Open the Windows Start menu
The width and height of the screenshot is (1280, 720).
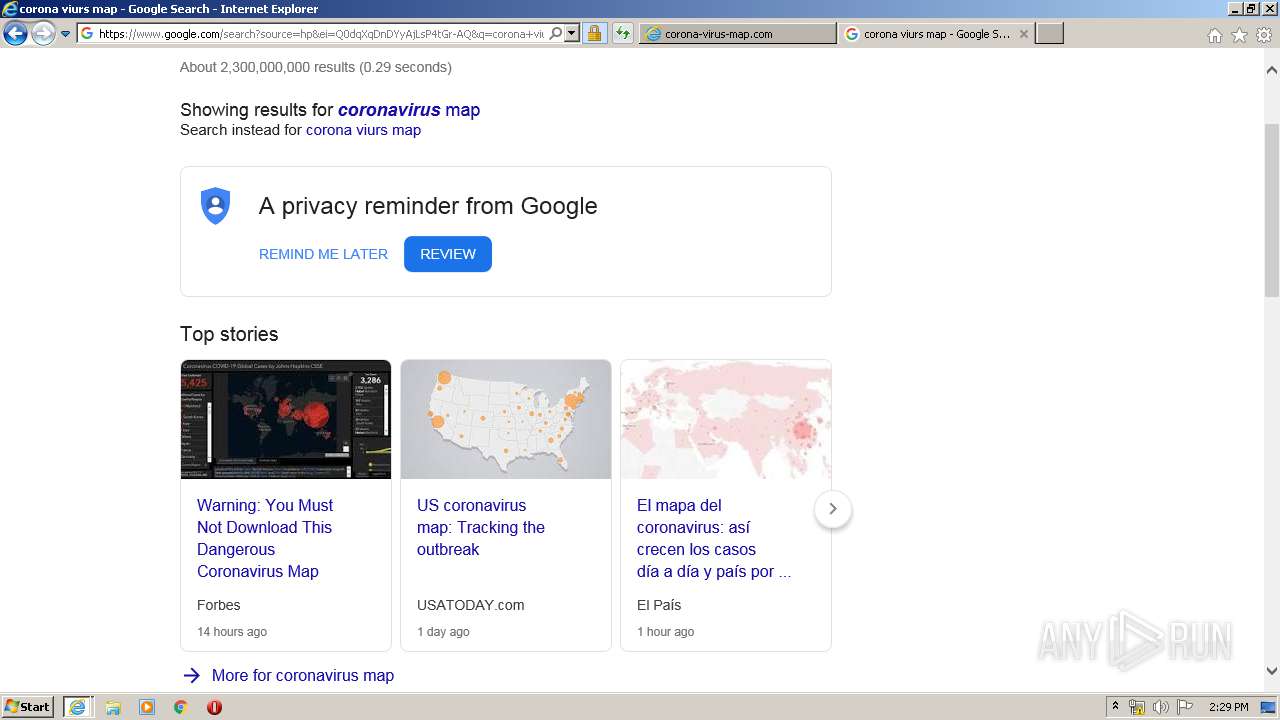pyautogui.click(x=28, y=706)
